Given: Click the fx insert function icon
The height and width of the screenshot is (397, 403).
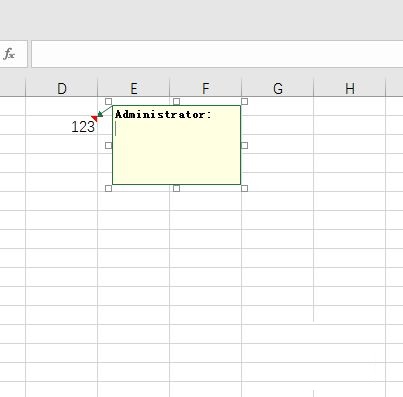Looking at the screenshot, I should [9, 54].
